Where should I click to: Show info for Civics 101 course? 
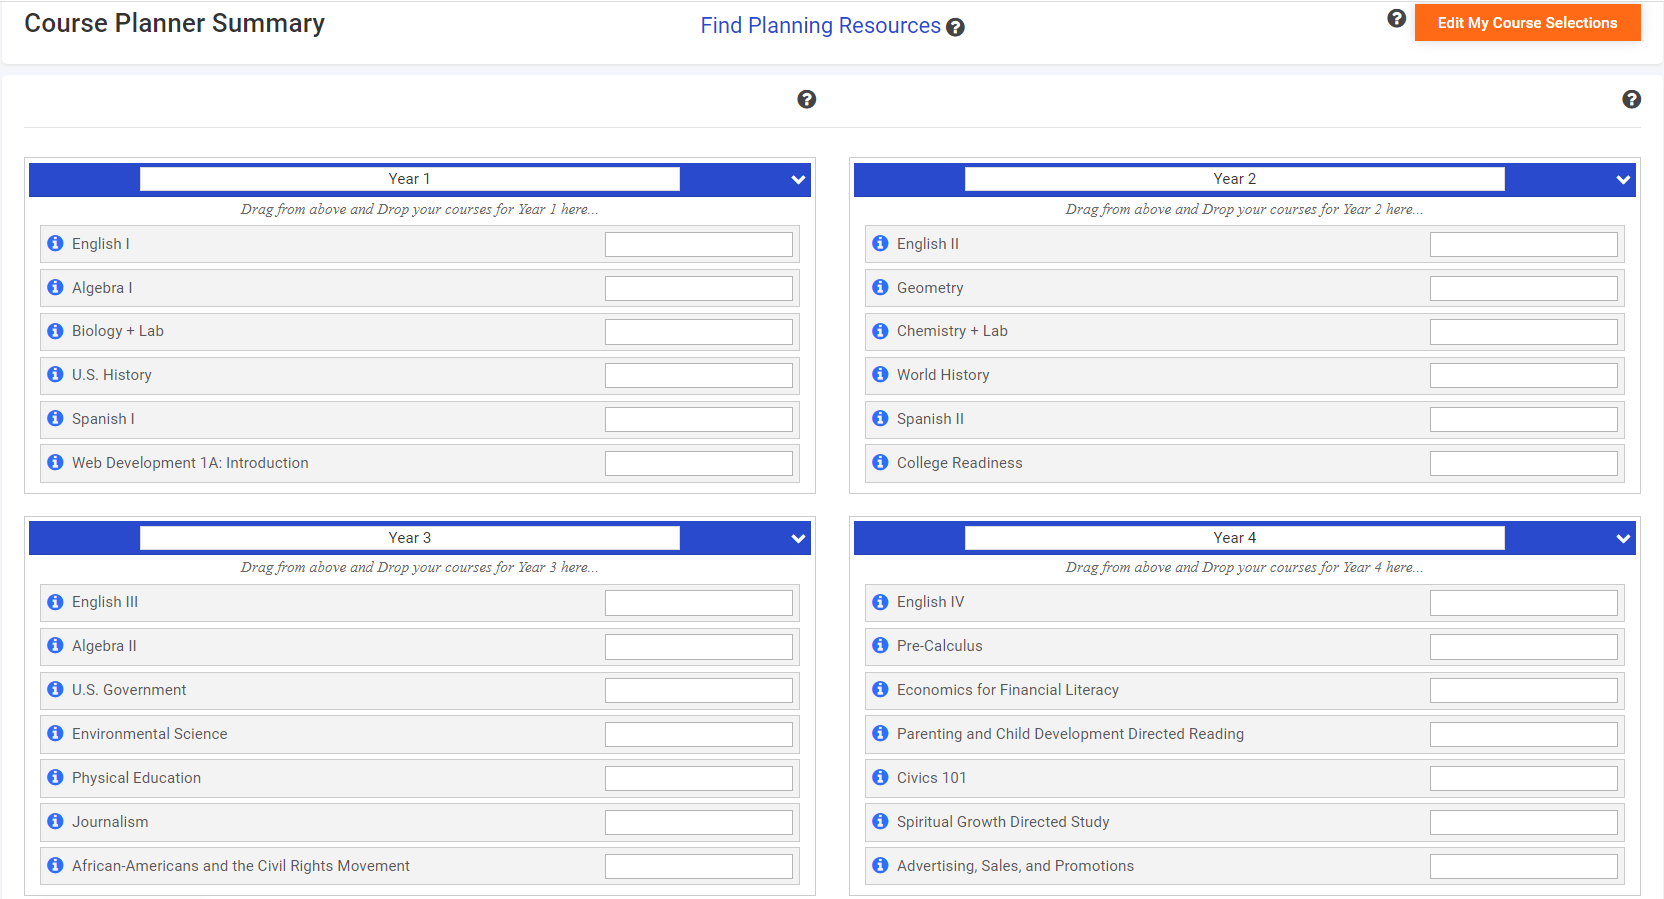pyautogui.click(x=881, y=777)
